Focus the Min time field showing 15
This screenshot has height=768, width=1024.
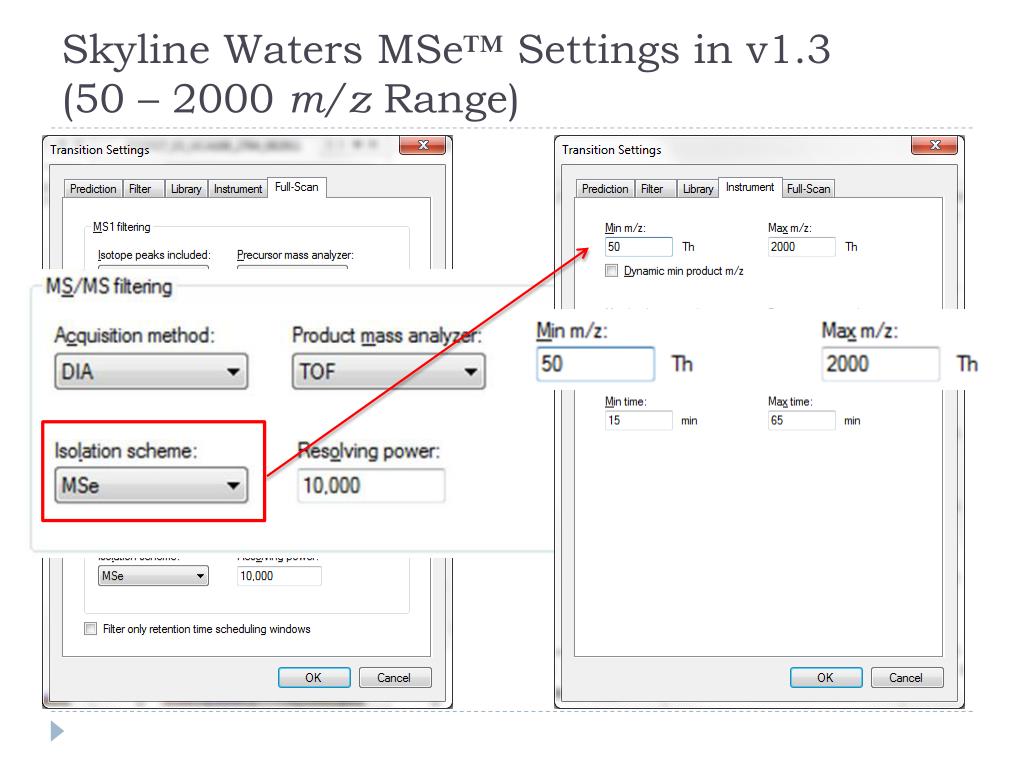click(x=639, y=420)
